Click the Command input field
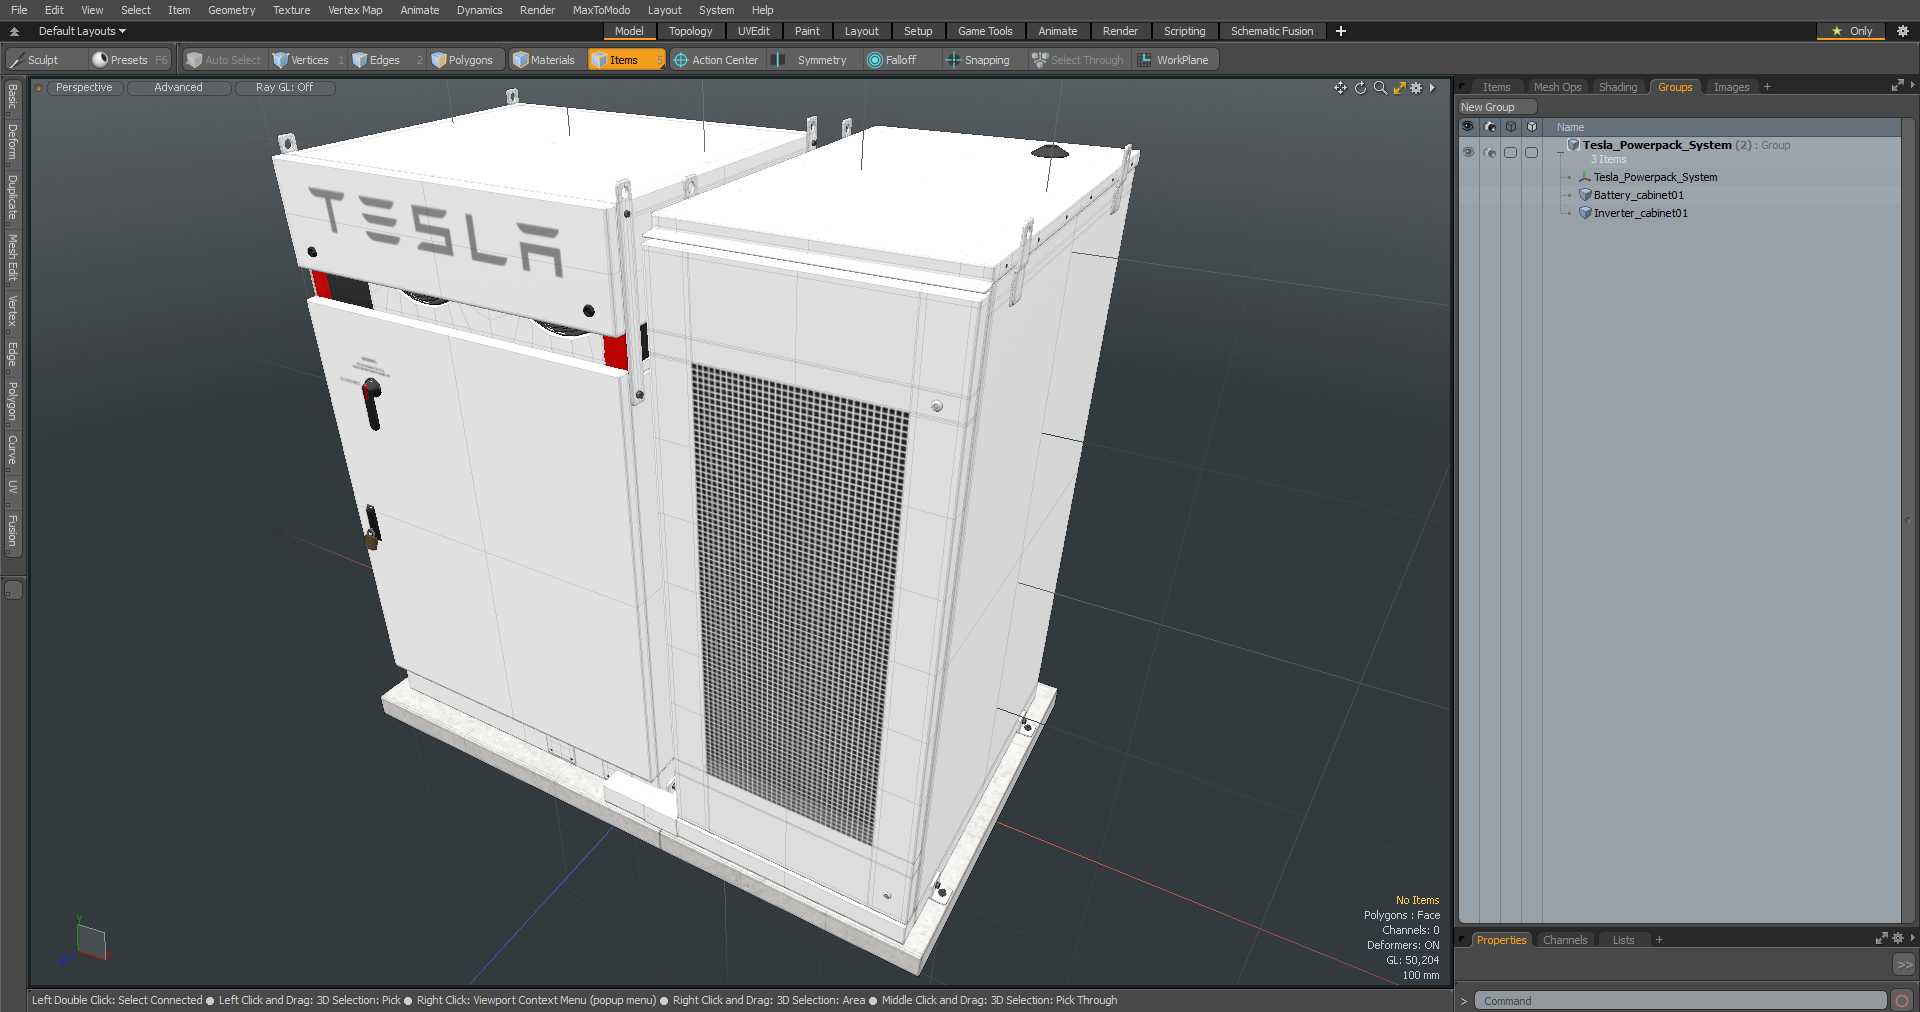The height and width of the screenshot is (1012, 1920). pos(1680,1001)
